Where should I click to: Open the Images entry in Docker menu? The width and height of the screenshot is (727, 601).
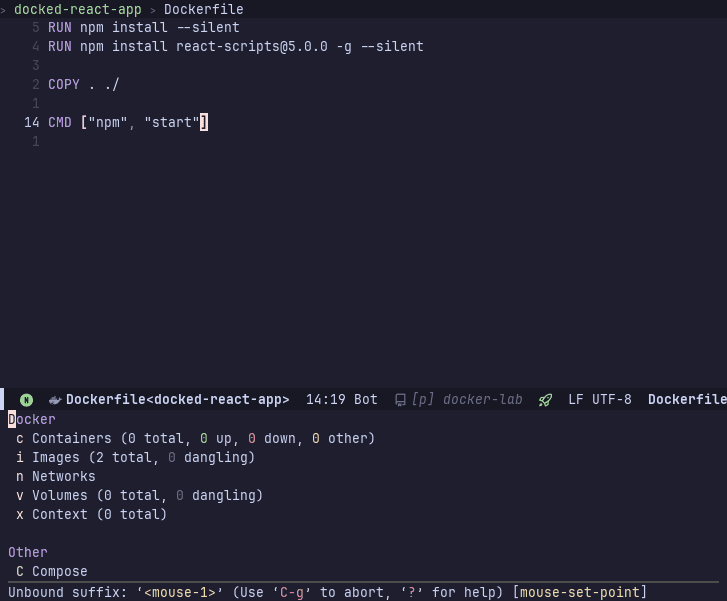click(55, 457)
